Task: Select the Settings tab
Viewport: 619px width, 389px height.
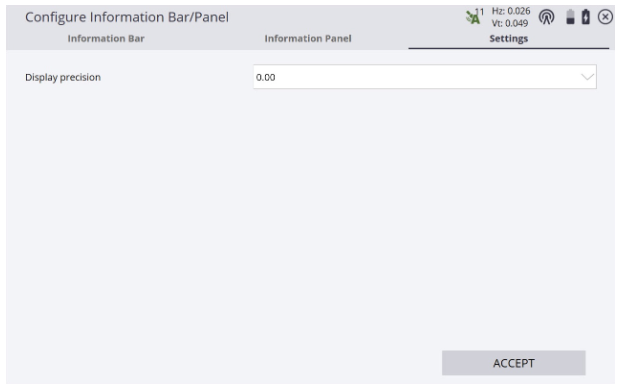Action: pyautogui.click(x=508, y=38)
